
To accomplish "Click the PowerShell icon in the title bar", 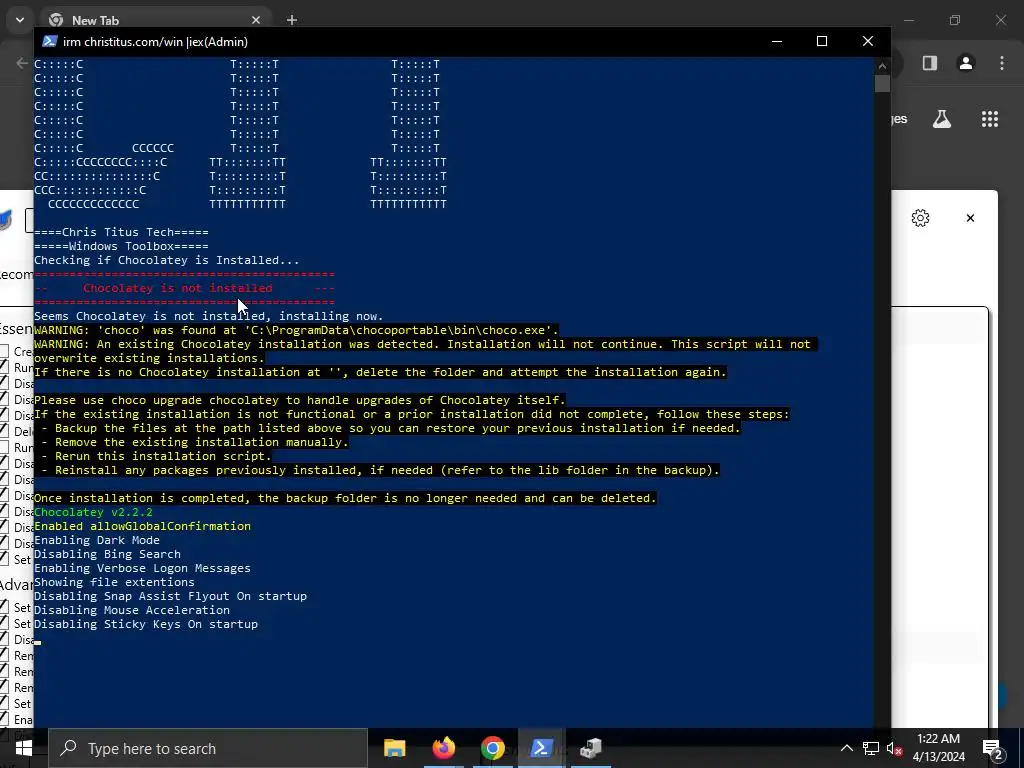I will click(x=49, y=41).
